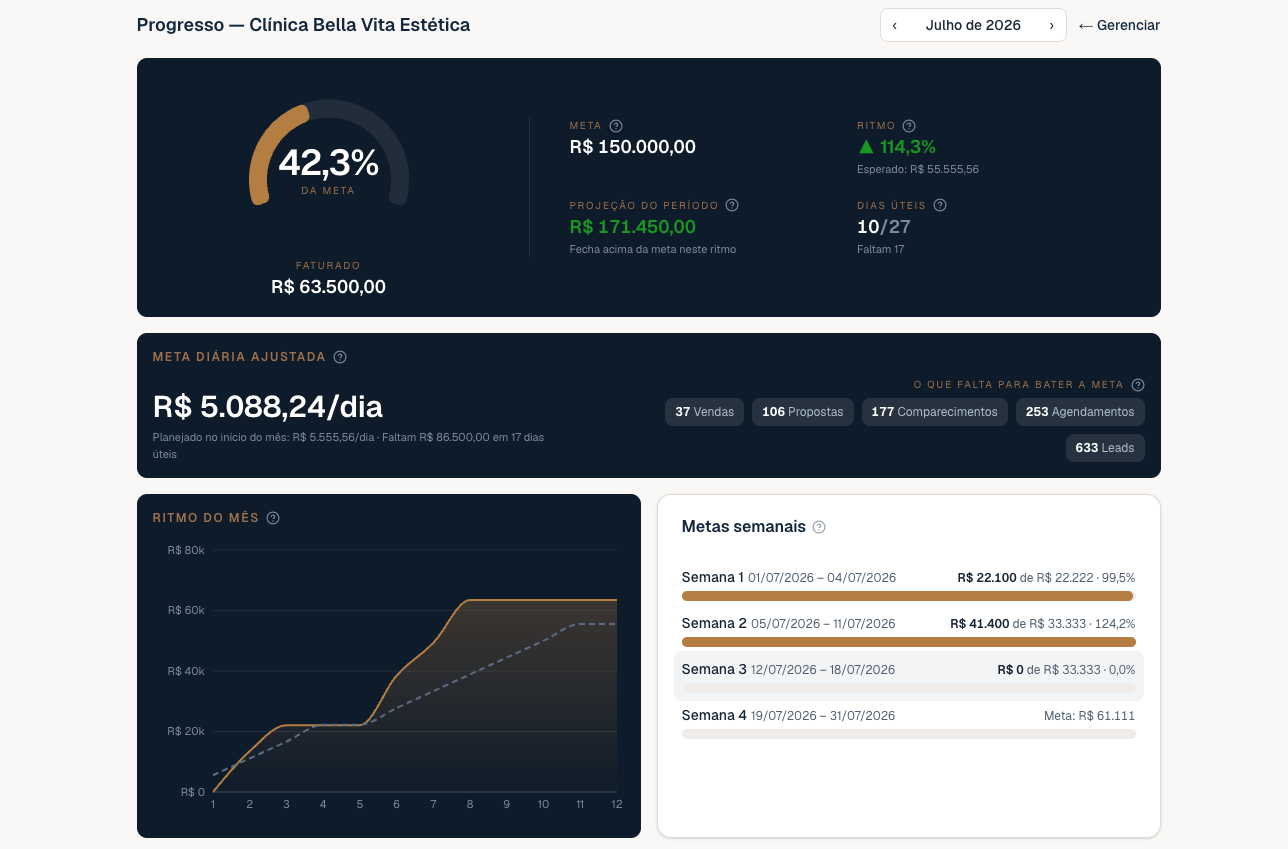Click the Meta: R$ 61.111 text
1288x849 pixels.
1089,715
